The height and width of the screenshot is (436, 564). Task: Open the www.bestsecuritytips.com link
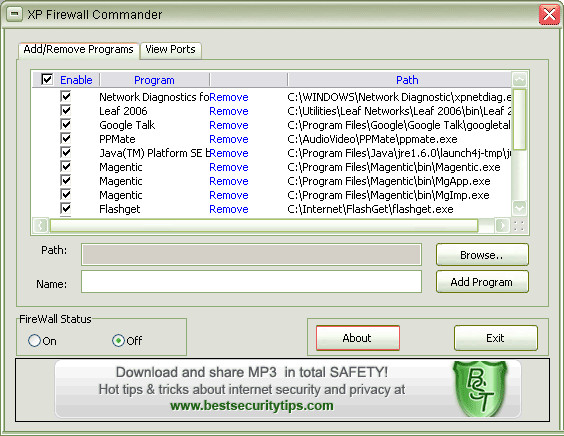coord(251,405)
